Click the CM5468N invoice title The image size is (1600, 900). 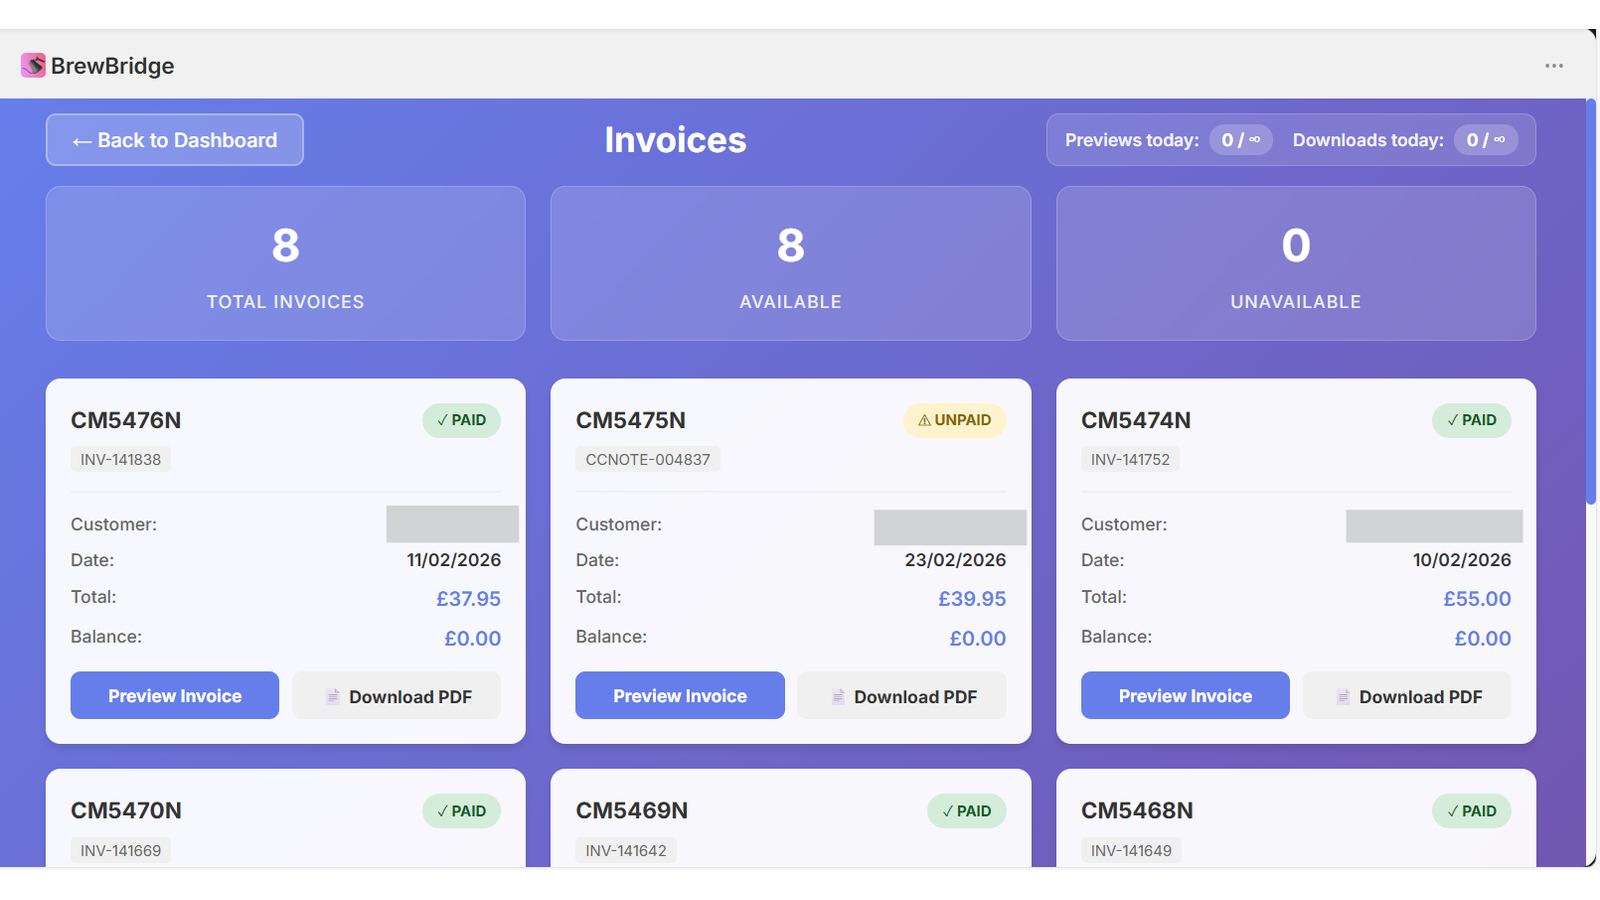coord(1137,811)
